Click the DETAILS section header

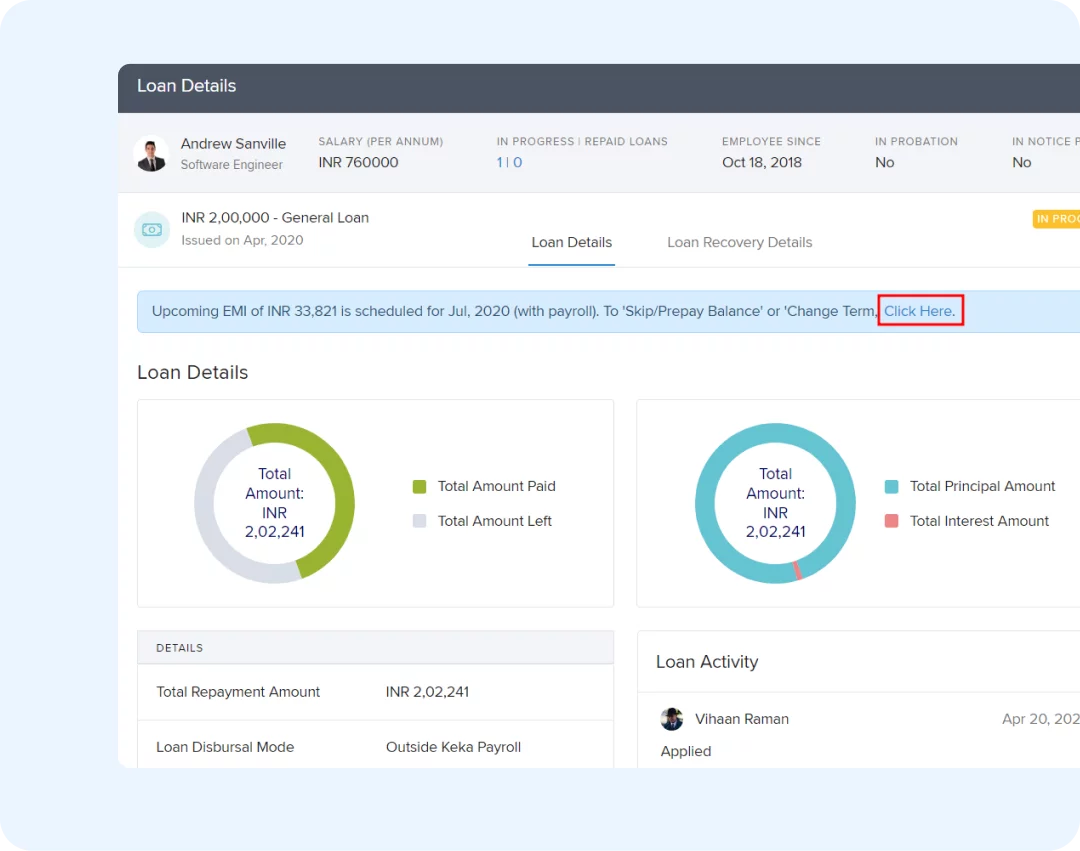point(375,648)
